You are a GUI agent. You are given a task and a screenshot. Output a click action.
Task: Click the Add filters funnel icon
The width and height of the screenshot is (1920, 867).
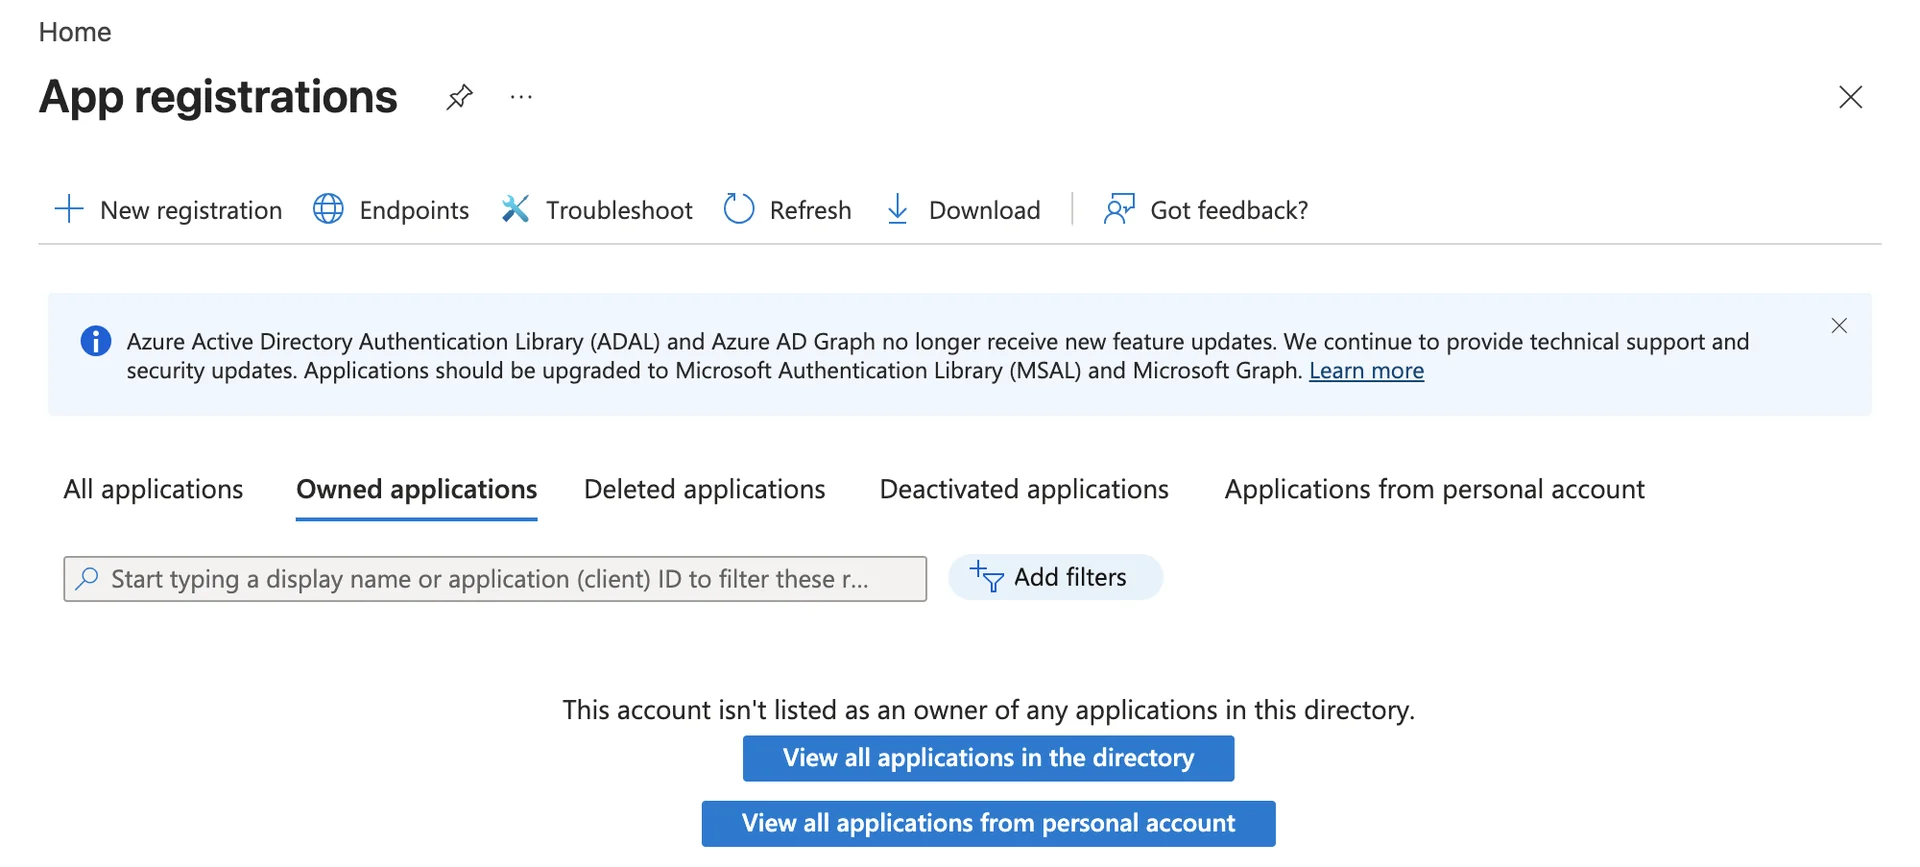point(986,577)
